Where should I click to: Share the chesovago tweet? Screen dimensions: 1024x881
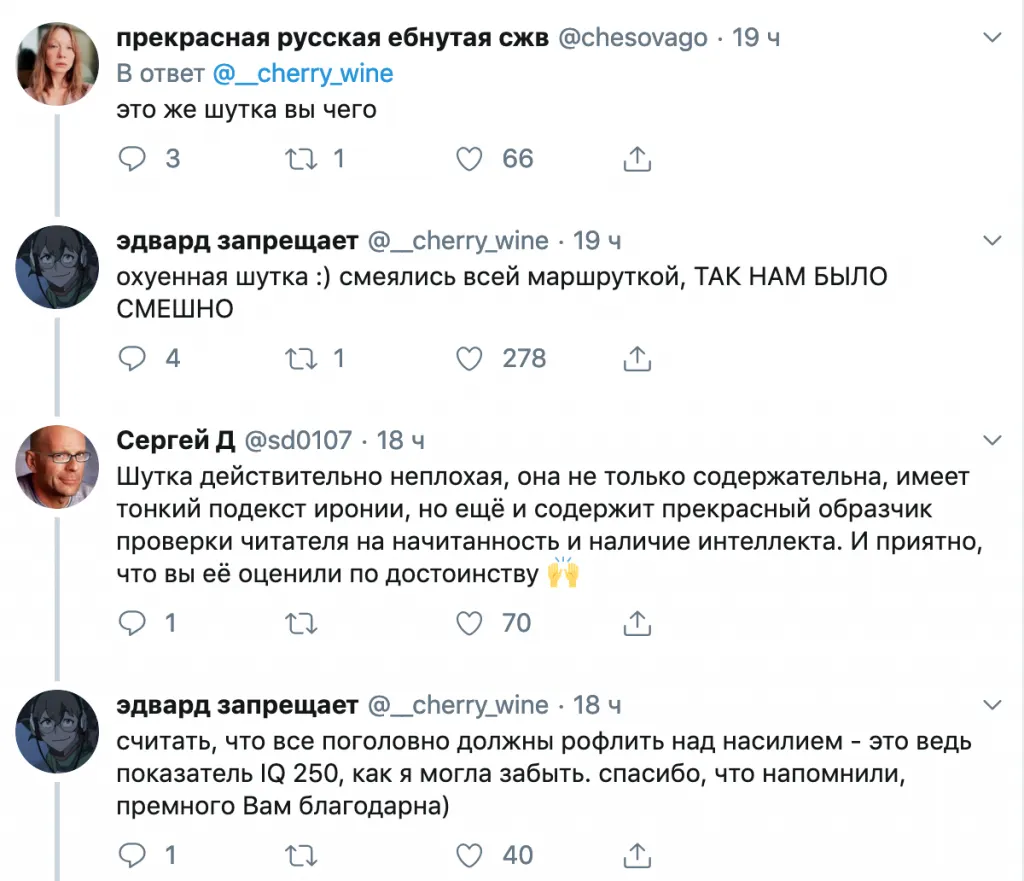click(x=637, y=158)
